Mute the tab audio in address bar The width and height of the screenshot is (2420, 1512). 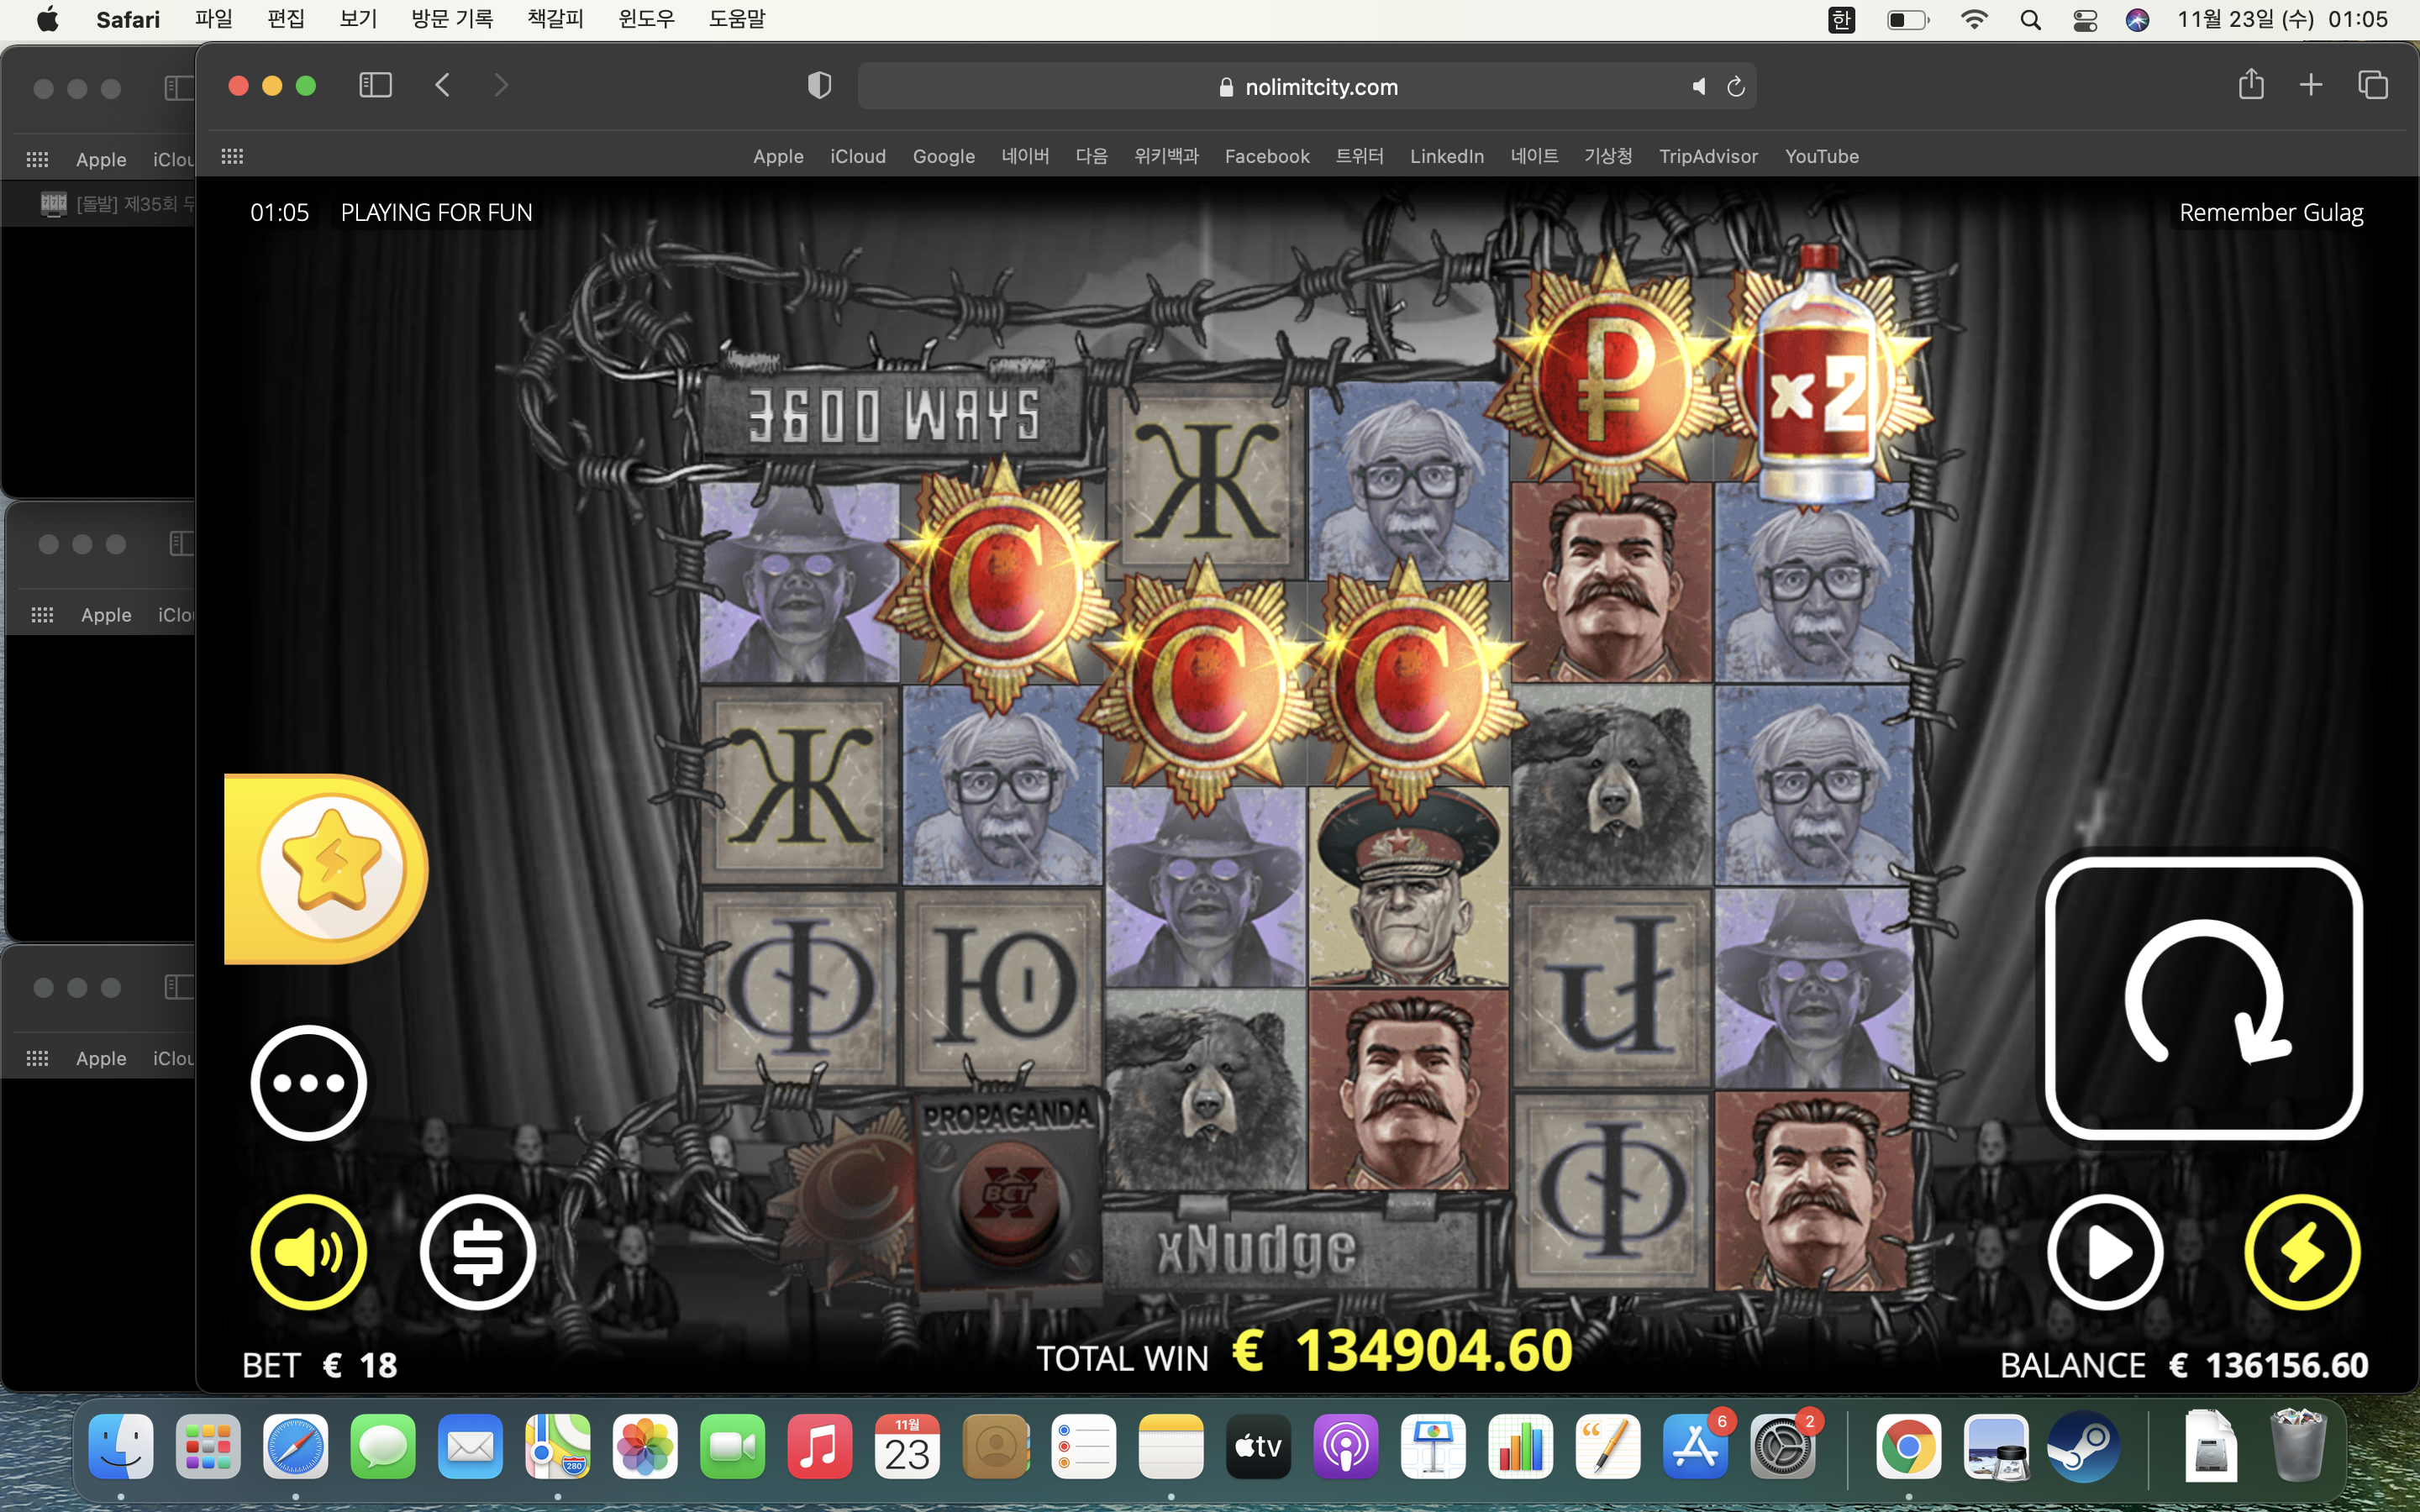(1698, 87)
